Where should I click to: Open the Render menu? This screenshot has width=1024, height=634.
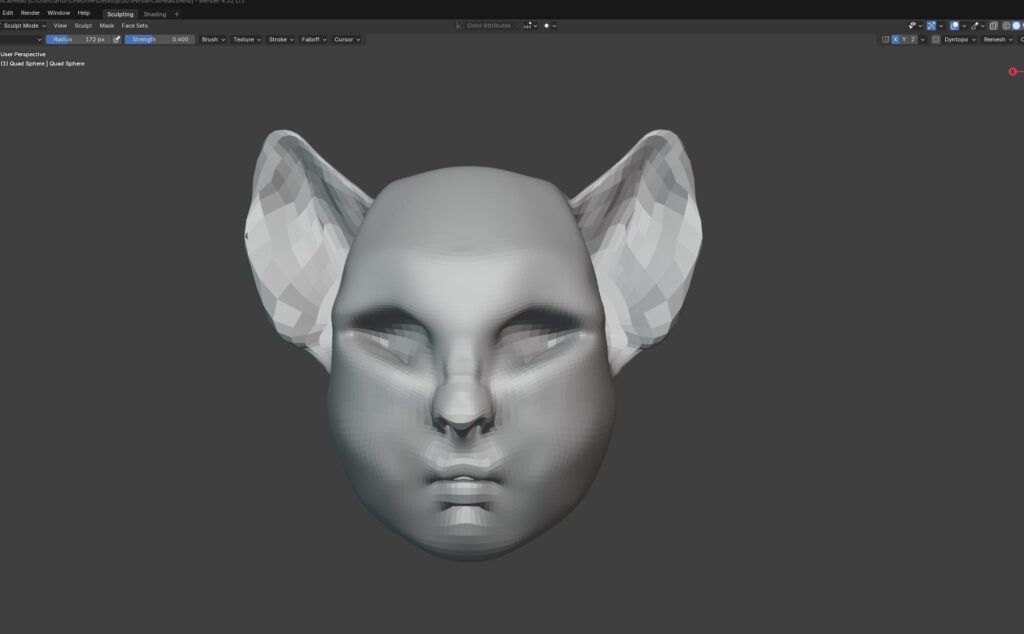pos(30,13)
